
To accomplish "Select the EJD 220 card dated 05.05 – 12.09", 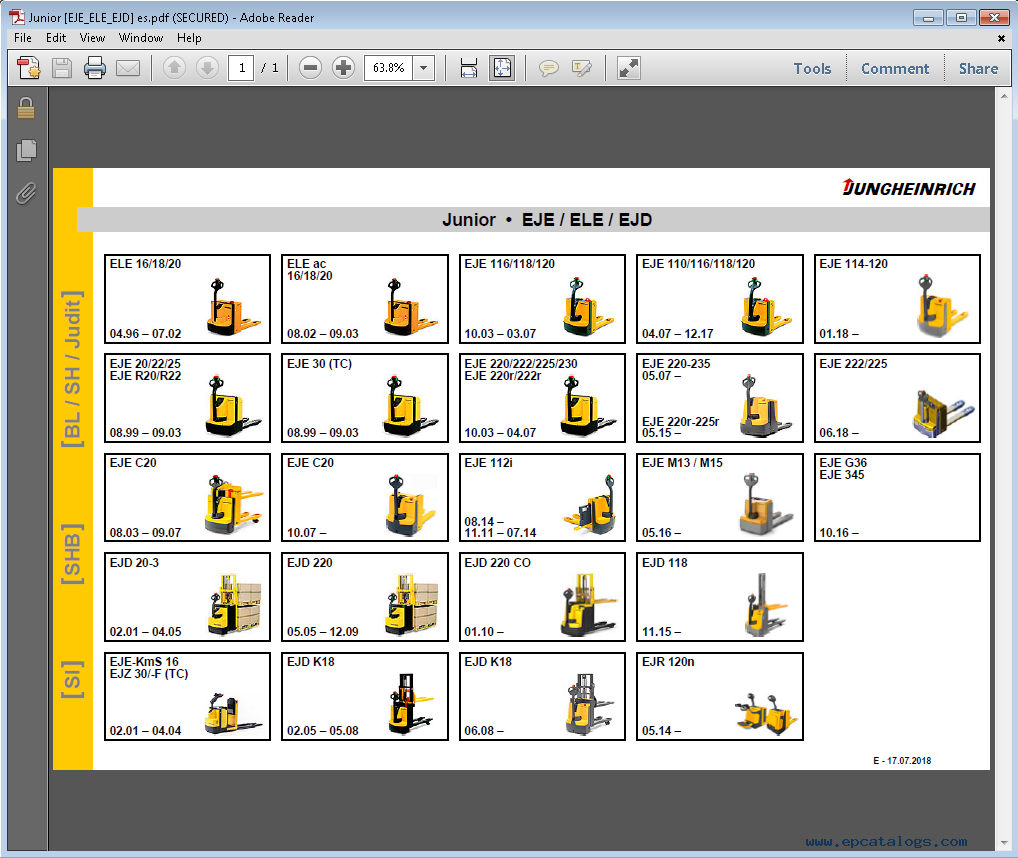I will tap(364, 597).
